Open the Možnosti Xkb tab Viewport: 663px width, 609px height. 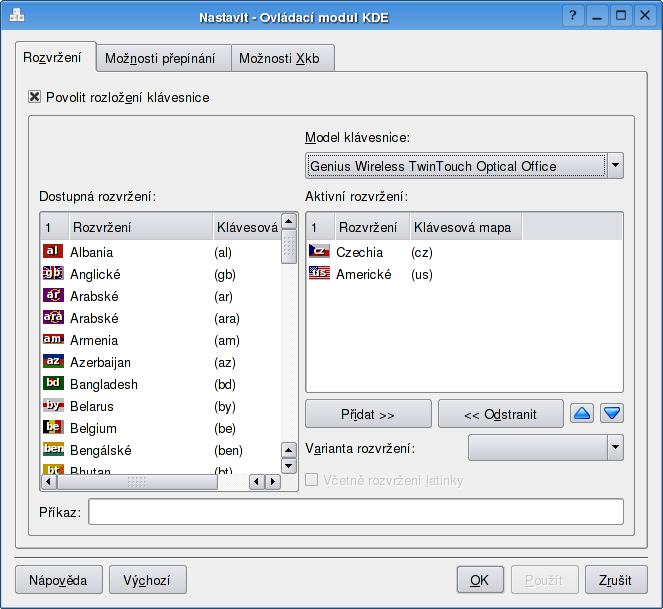[279, 58]
